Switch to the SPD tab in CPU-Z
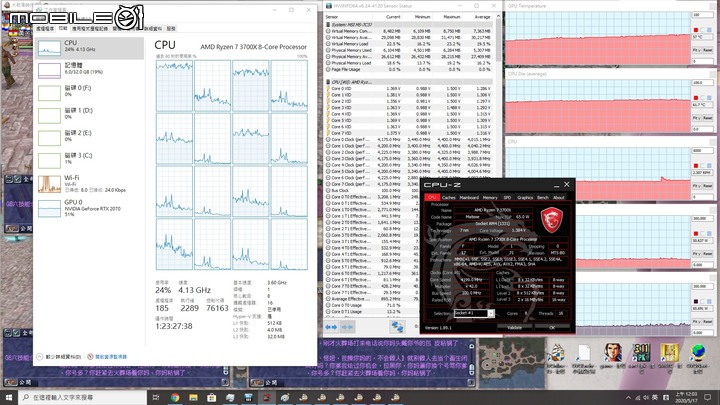 click(x=507, y=197)
